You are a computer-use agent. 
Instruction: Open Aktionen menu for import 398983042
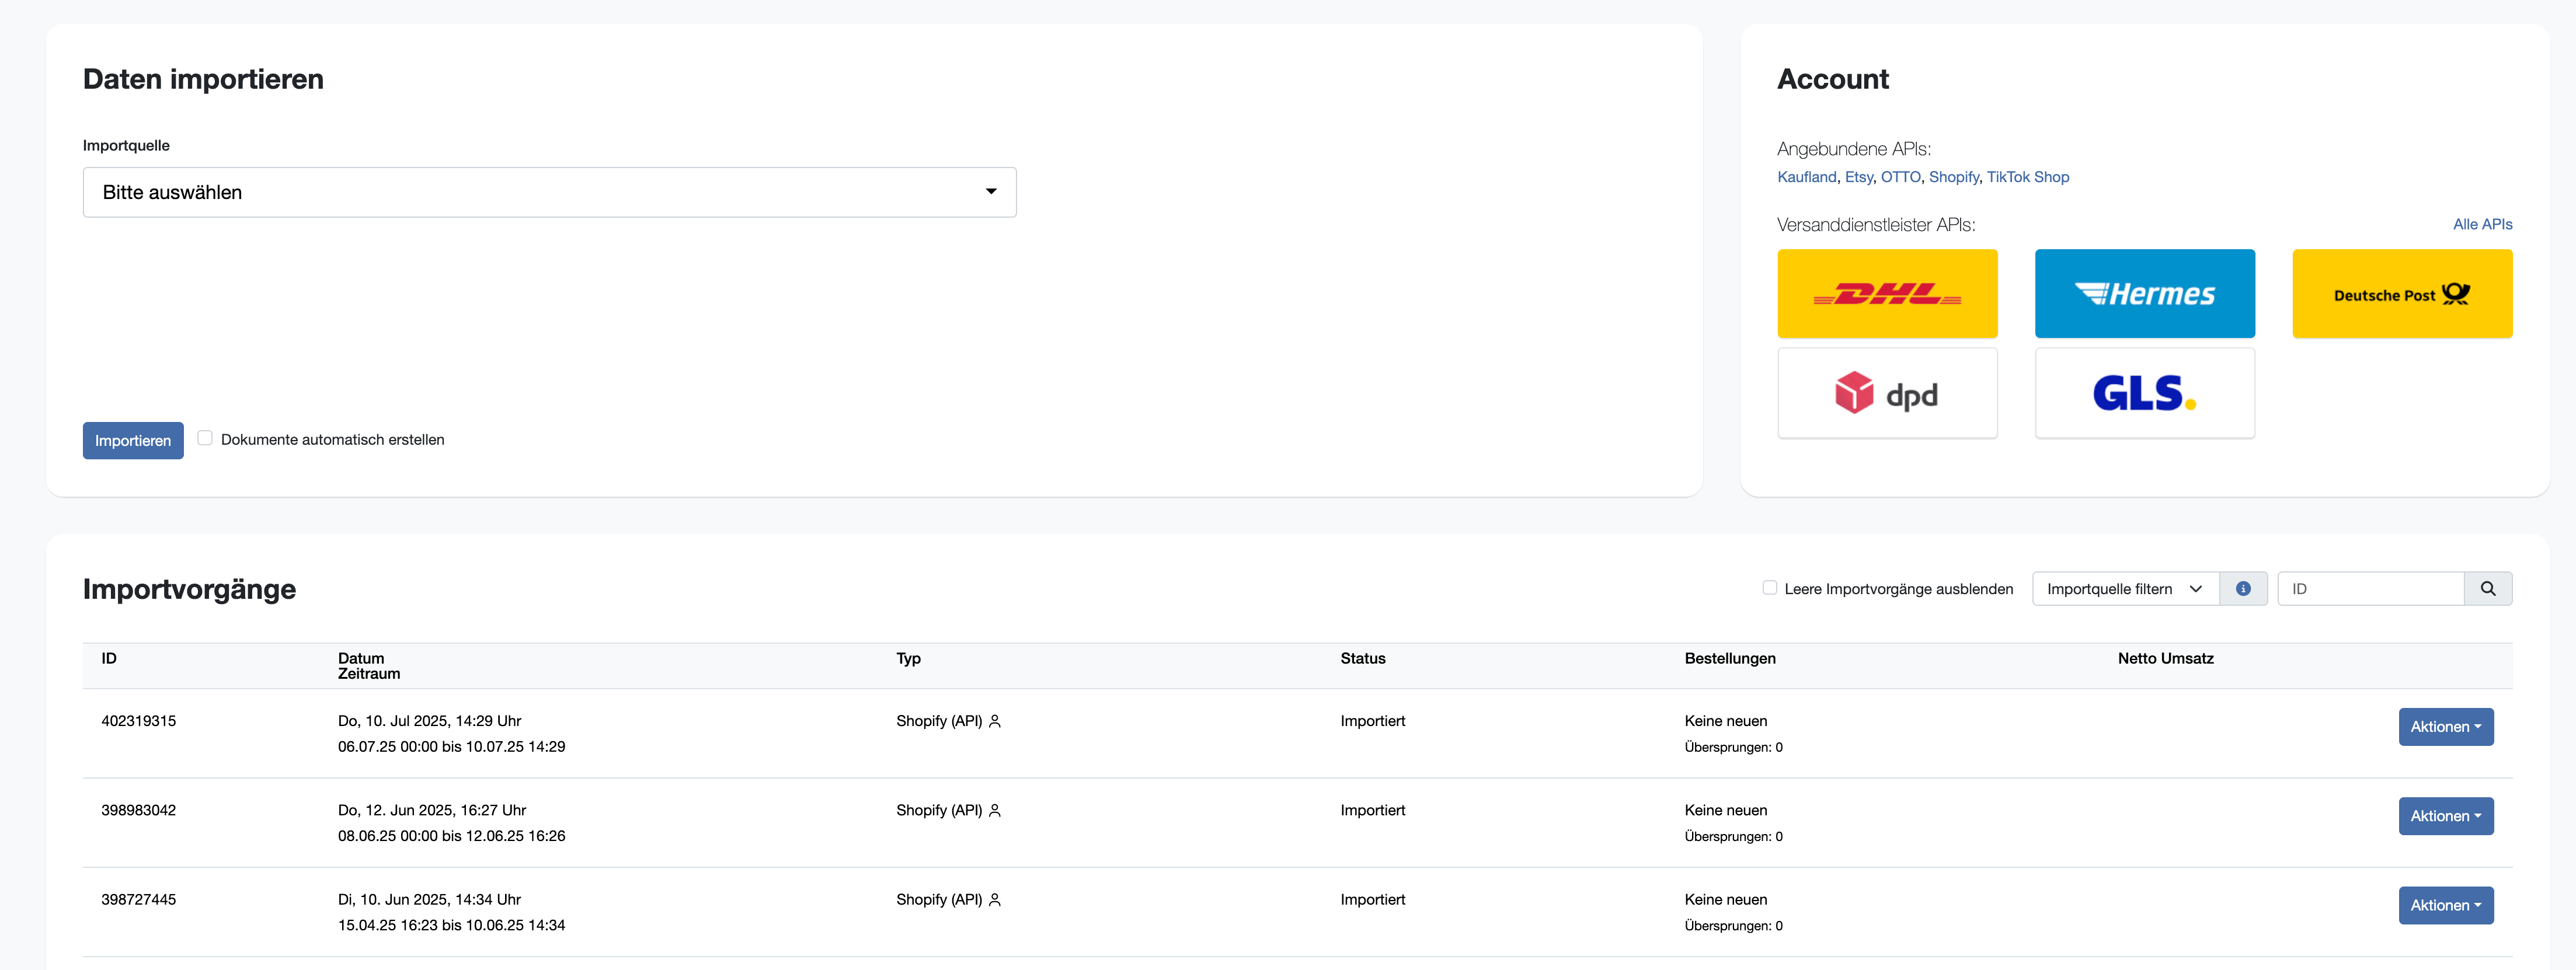click(x=2445, y=816)
